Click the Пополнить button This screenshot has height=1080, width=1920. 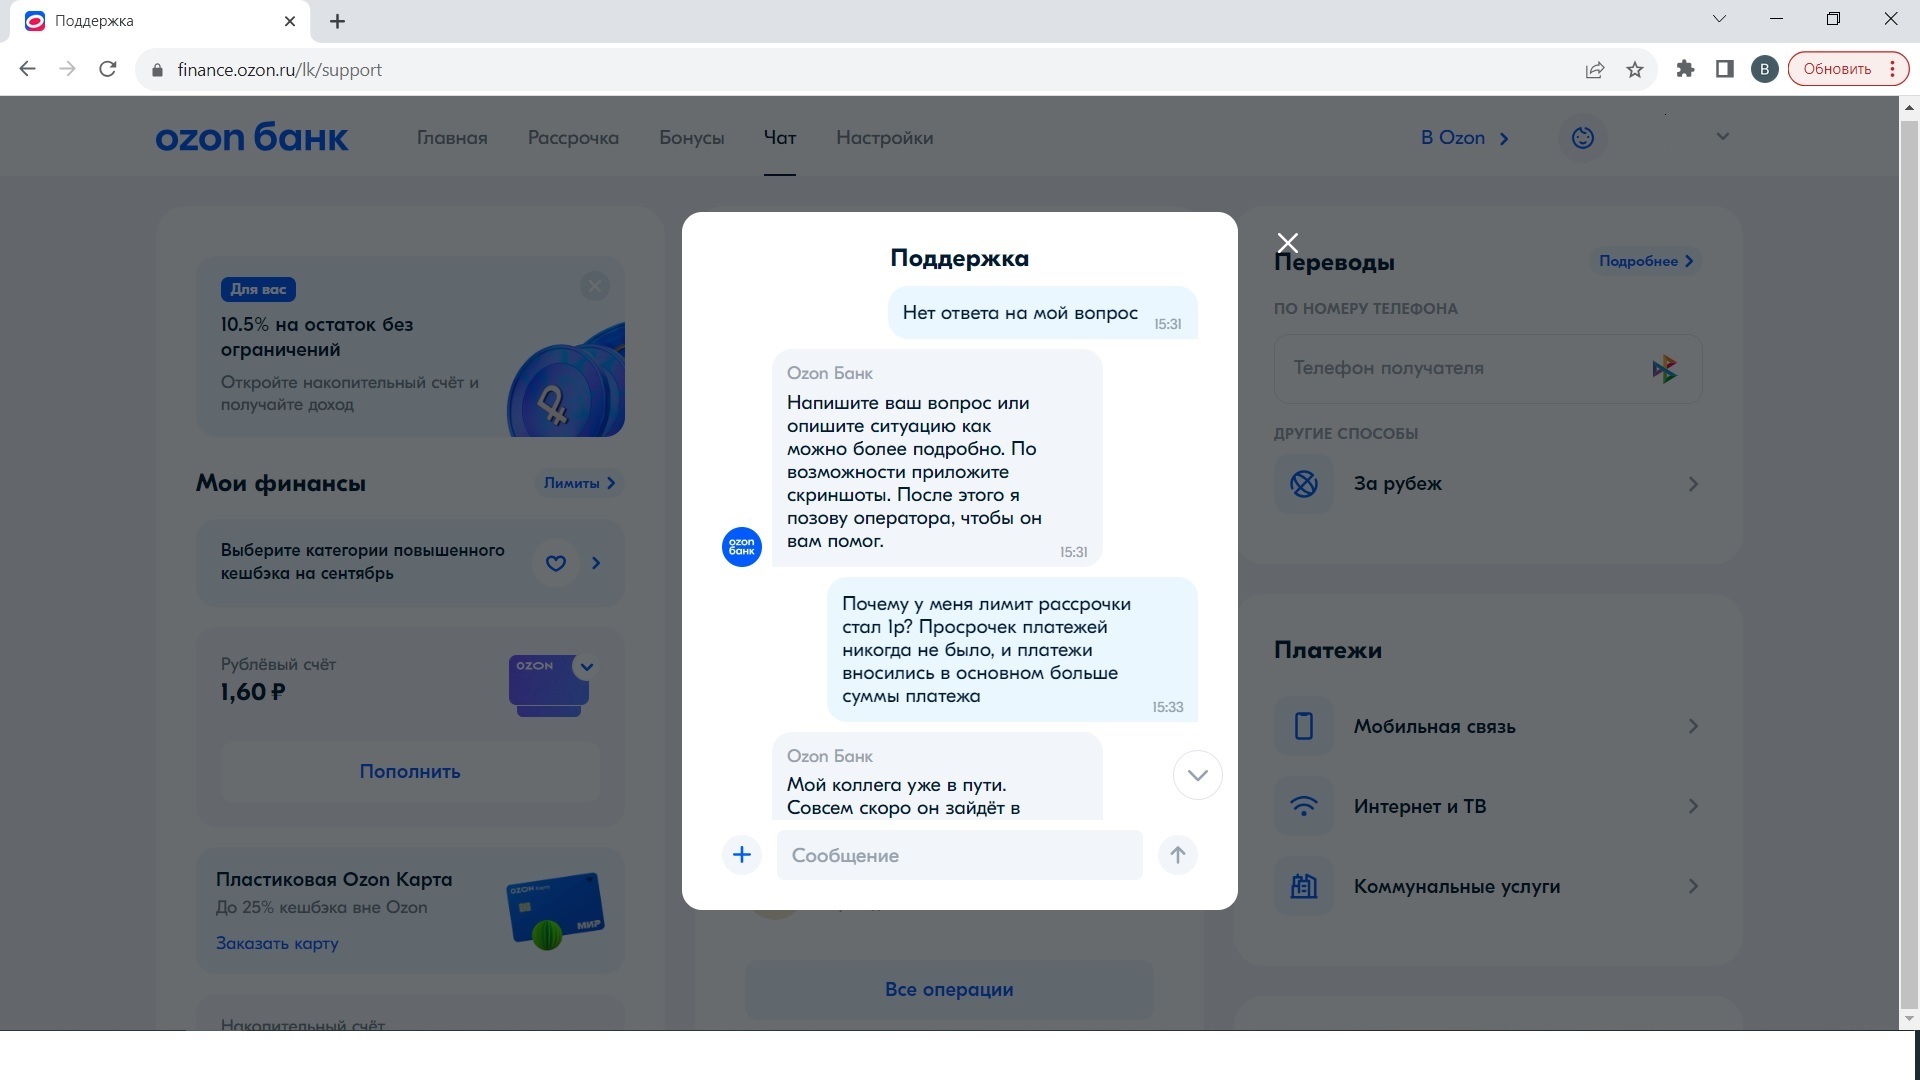(410, 771)
